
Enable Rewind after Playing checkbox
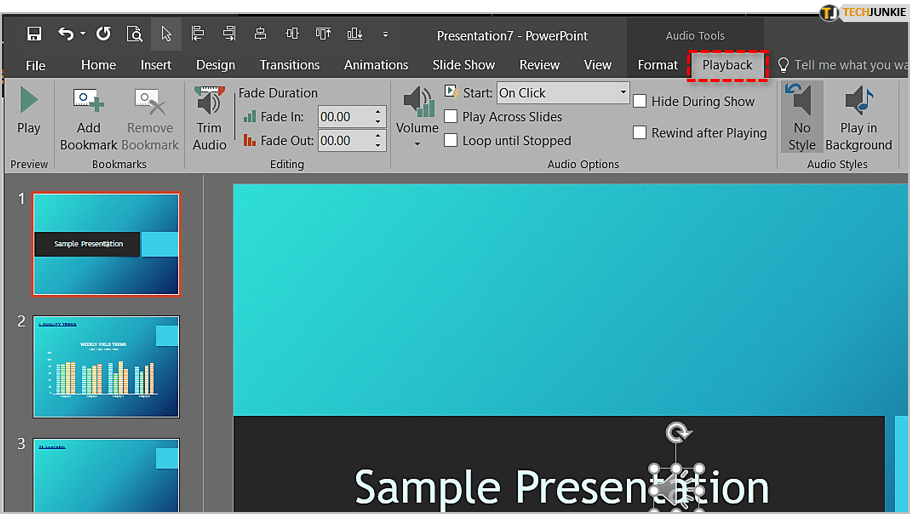640,133
